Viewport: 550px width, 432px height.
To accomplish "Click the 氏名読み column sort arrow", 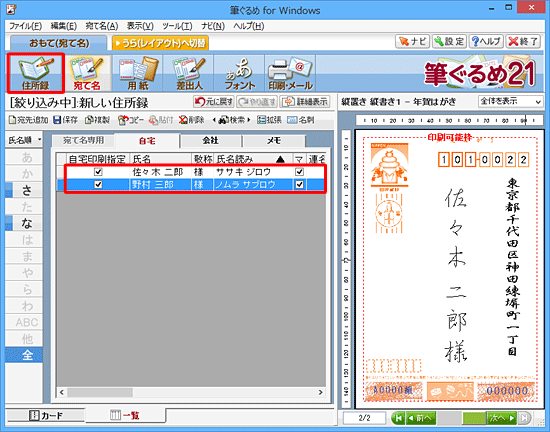I will click(x=280, y=160).
